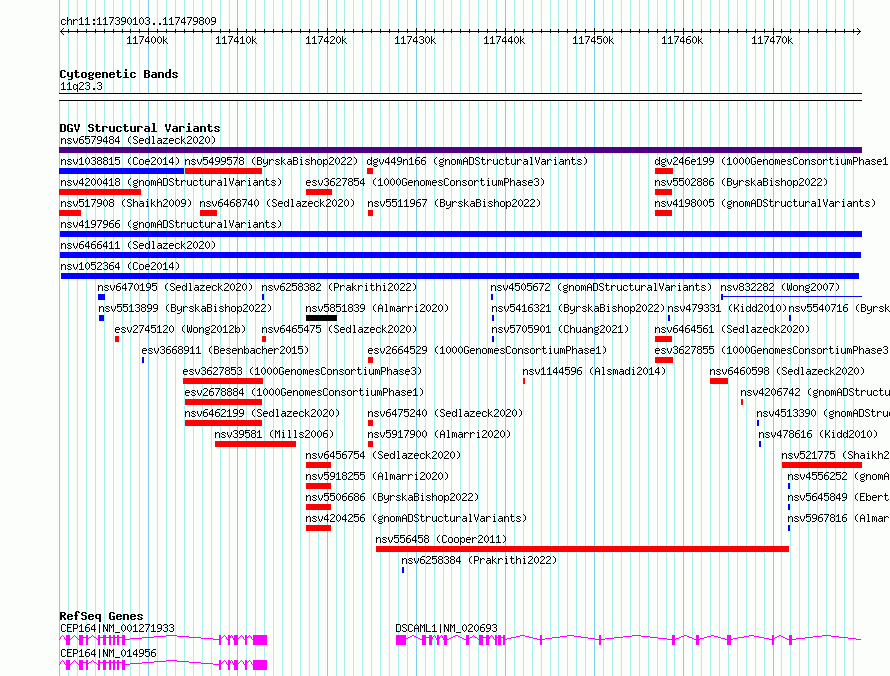
Task: Click esv2664529 (1000GenomesConsortiumPhase1) label
Action: click(487, 350)
